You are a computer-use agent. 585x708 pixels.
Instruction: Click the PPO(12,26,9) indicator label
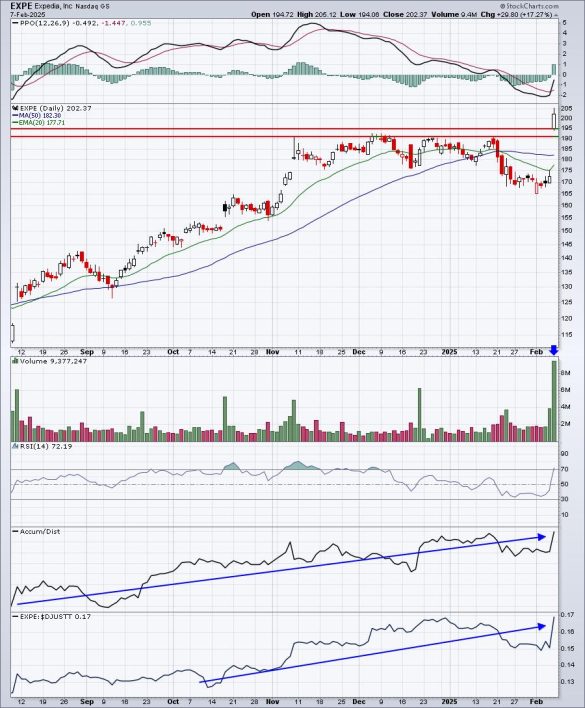click(43, 23)
